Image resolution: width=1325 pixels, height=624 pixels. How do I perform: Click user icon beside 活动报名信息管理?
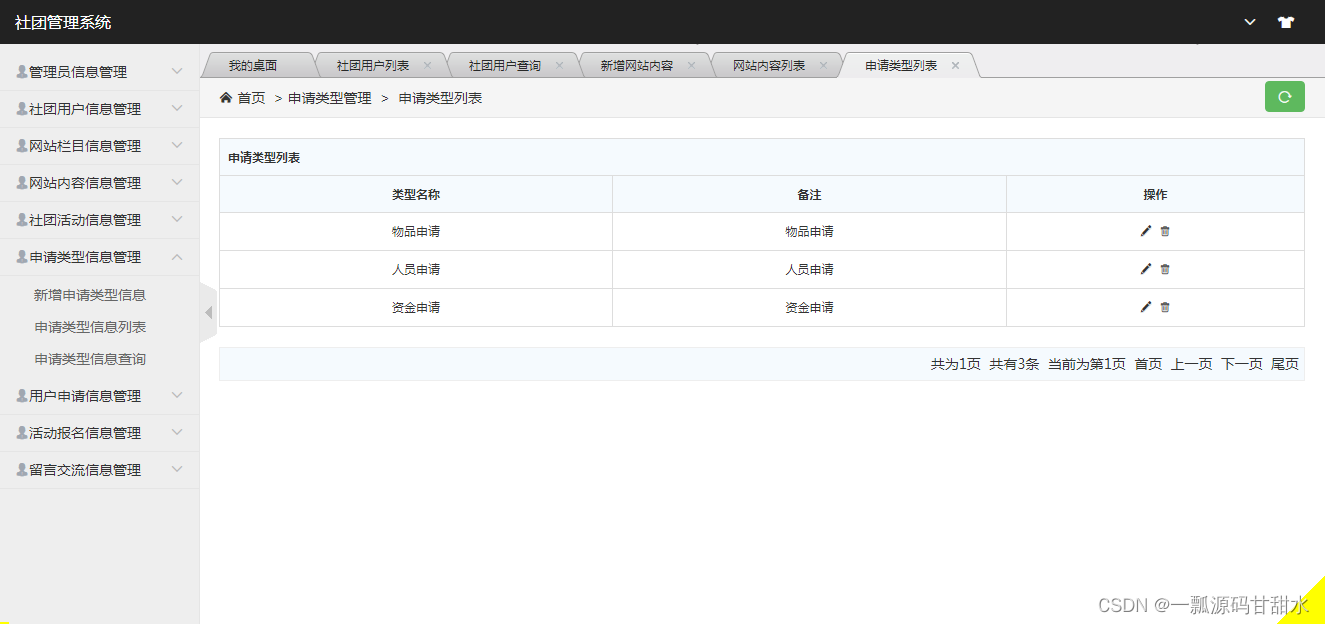(x=22, y=433)
